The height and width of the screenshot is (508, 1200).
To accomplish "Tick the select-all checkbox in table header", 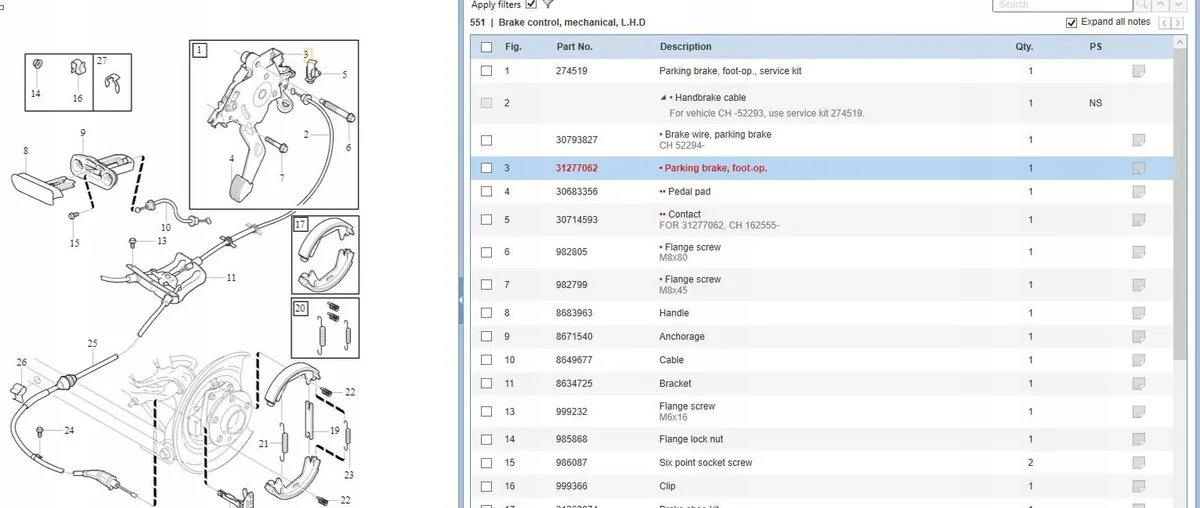I will (487, 47).
